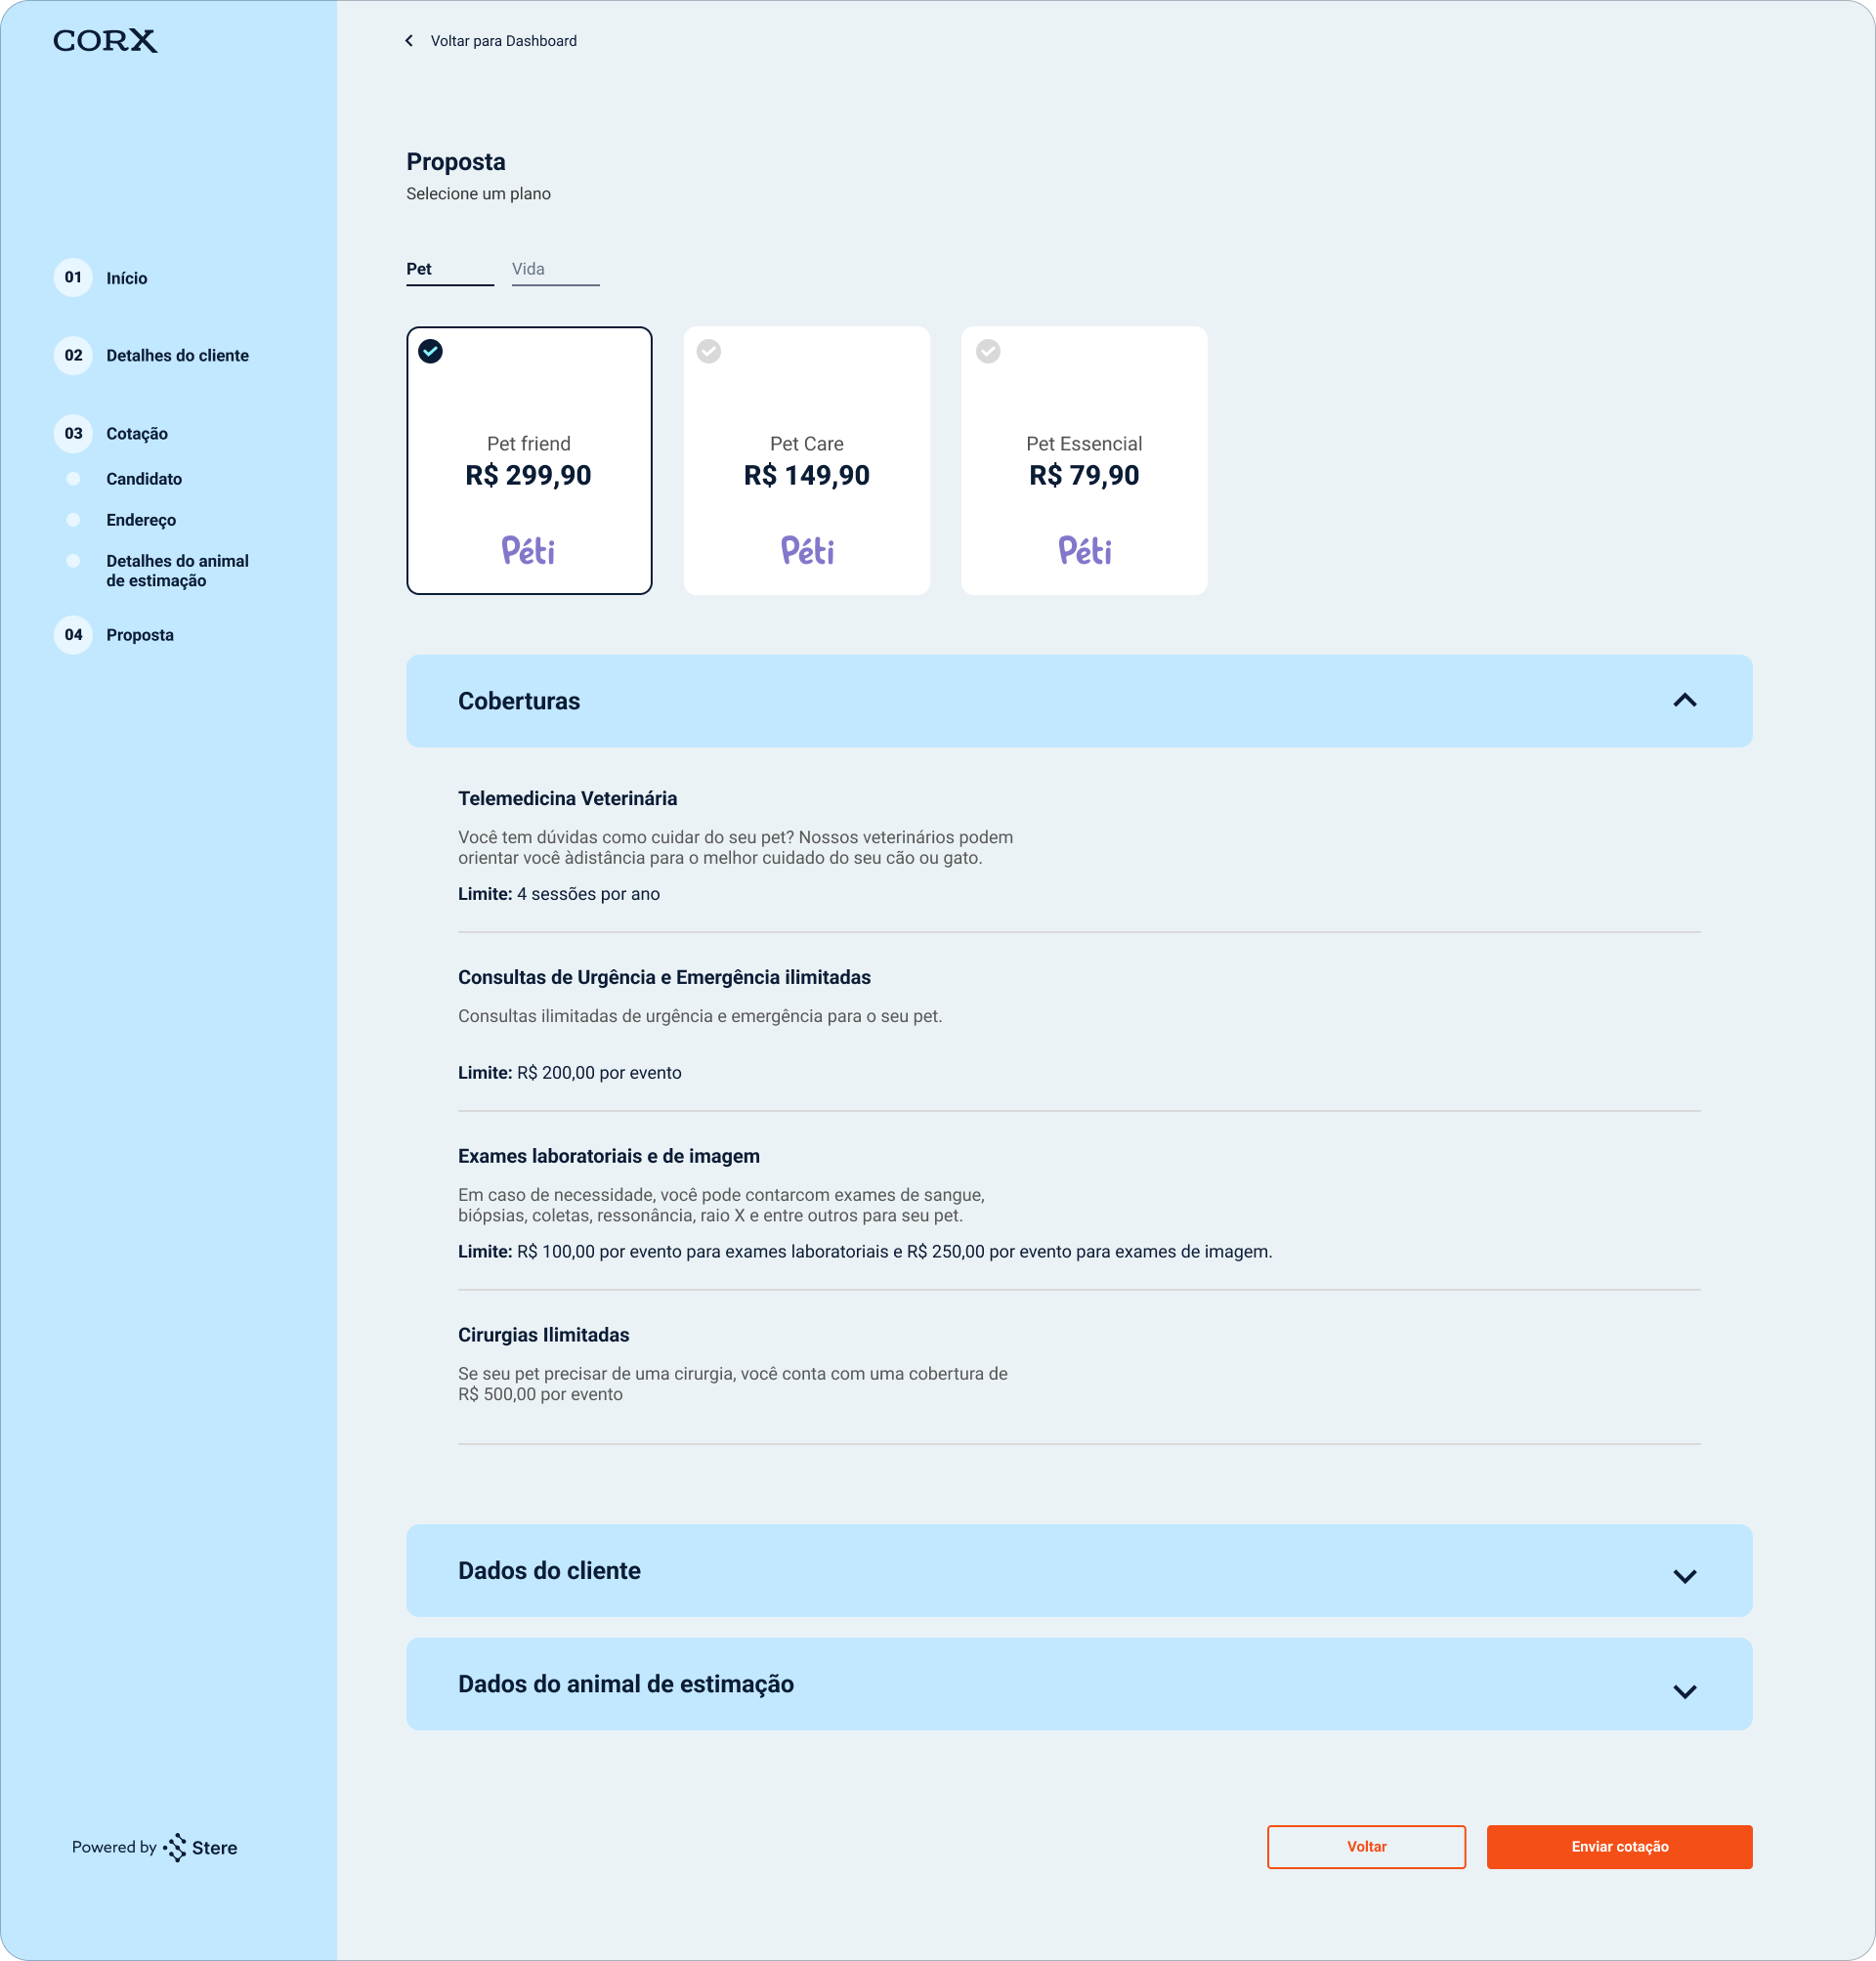Choose the R$ 79,90 price plan
1876x1961 pixels.
pos(1084,476)
